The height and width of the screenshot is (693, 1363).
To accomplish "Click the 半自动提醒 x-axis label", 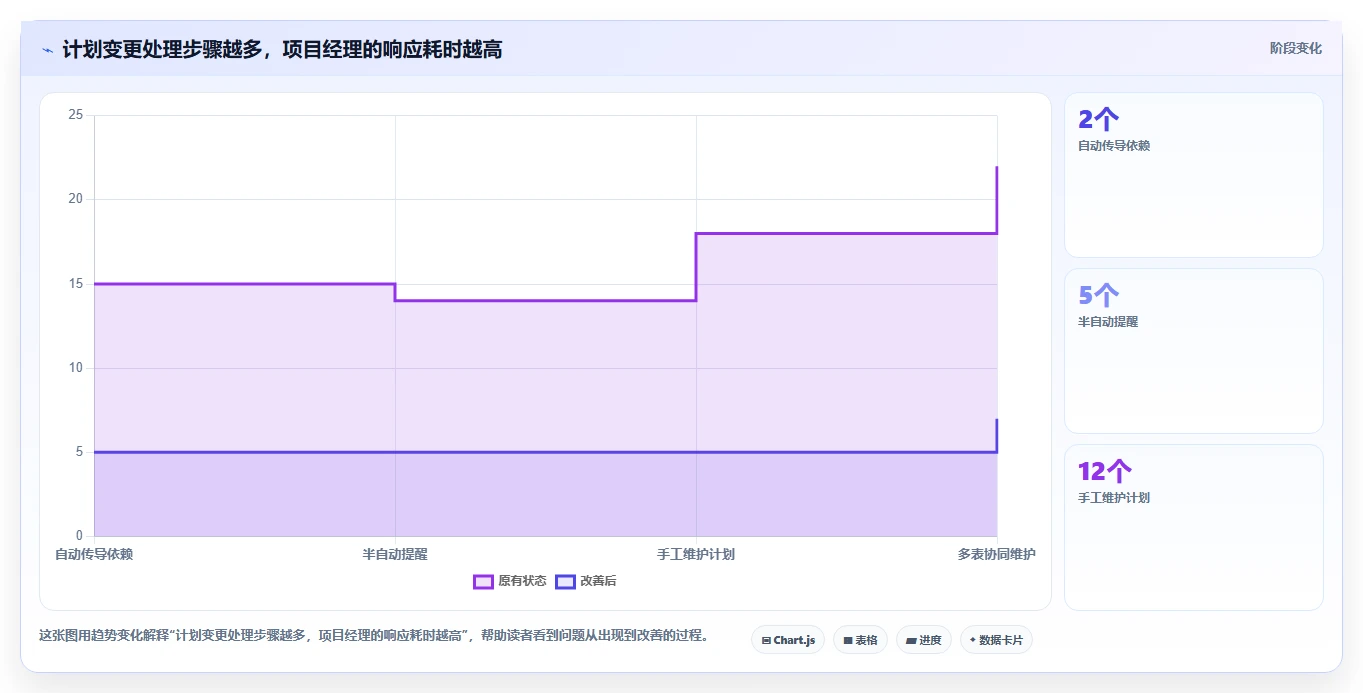I will click(395, 554).
